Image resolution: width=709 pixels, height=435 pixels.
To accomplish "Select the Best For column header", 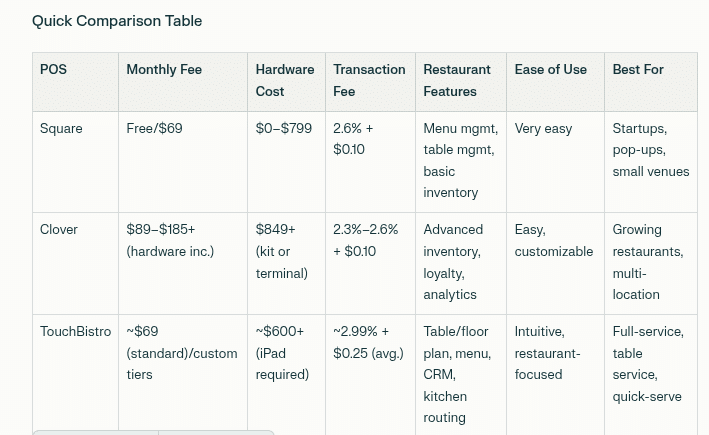I will pos(651,82).
